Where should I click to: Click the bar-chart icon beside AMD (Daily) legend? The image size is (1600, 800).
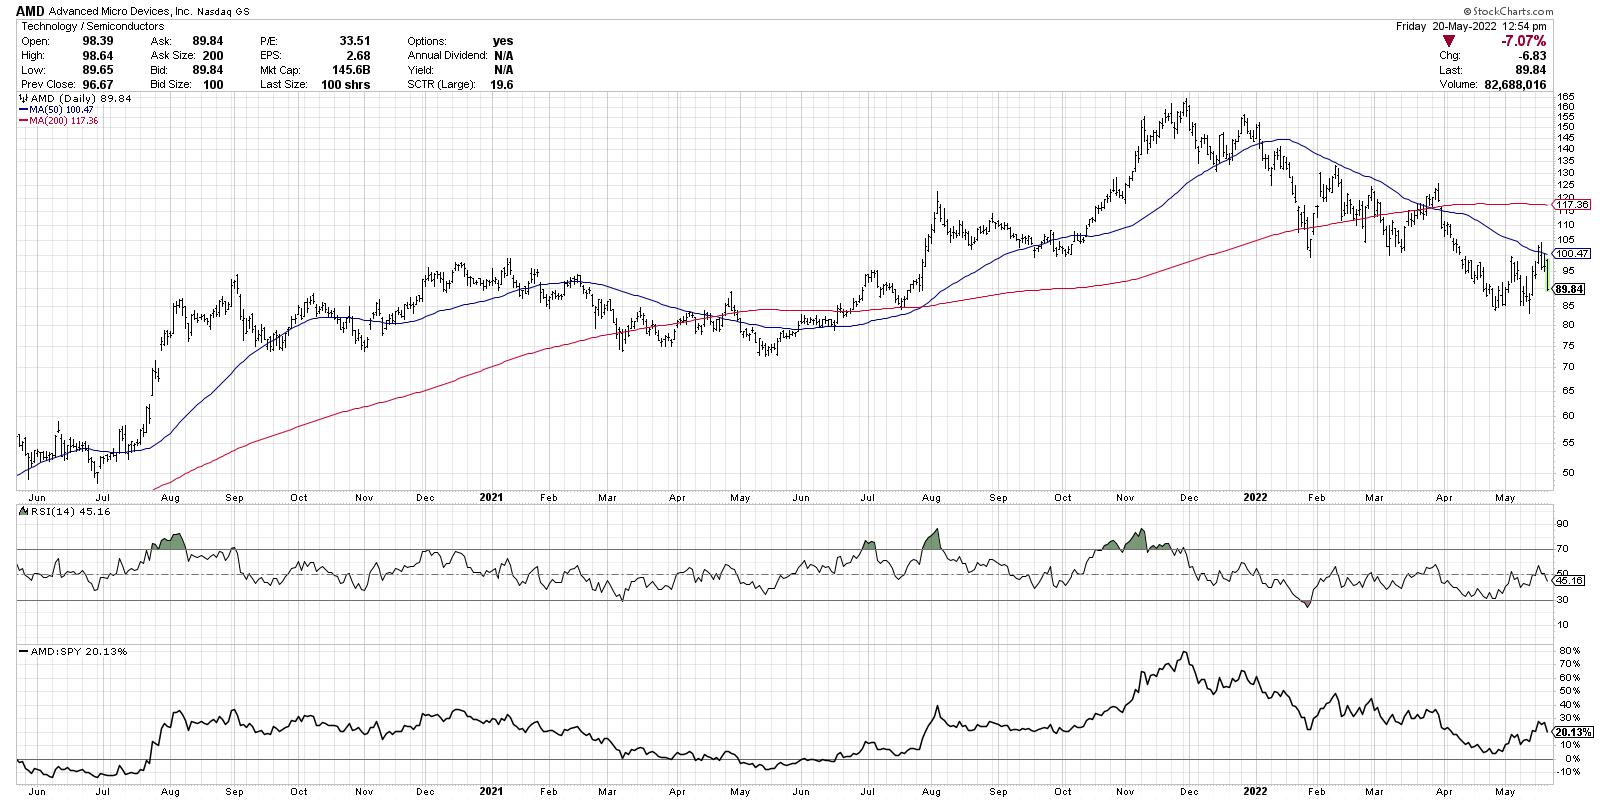point(24,100)
